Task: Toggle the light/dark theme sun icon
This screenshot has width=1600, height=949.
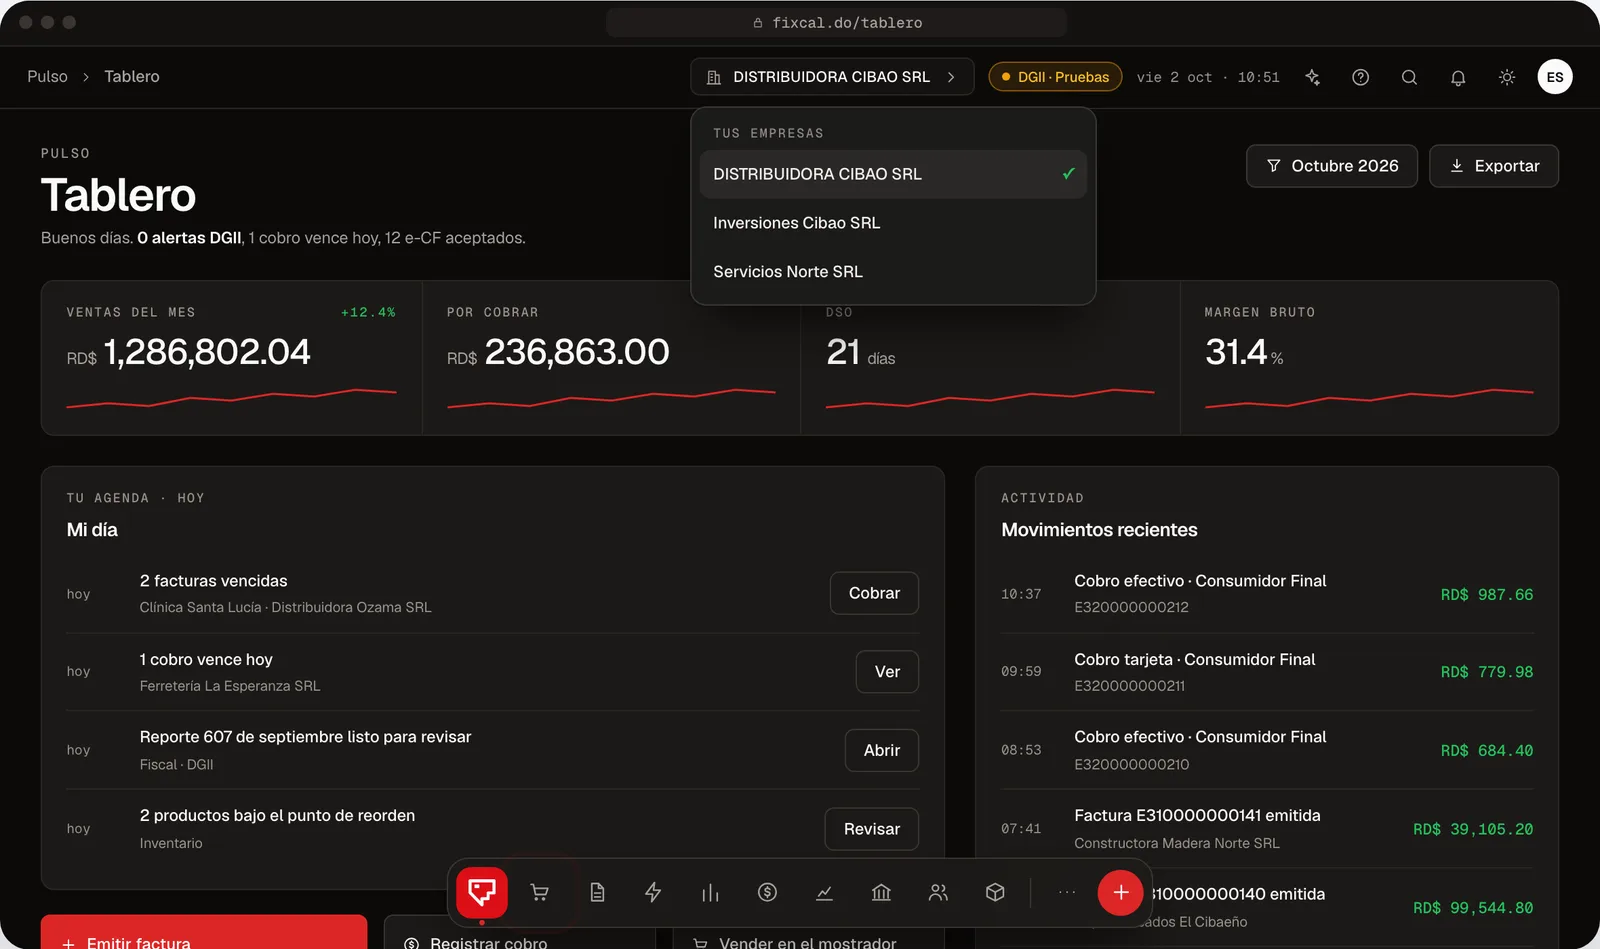Action: [x=1507, y=77]
